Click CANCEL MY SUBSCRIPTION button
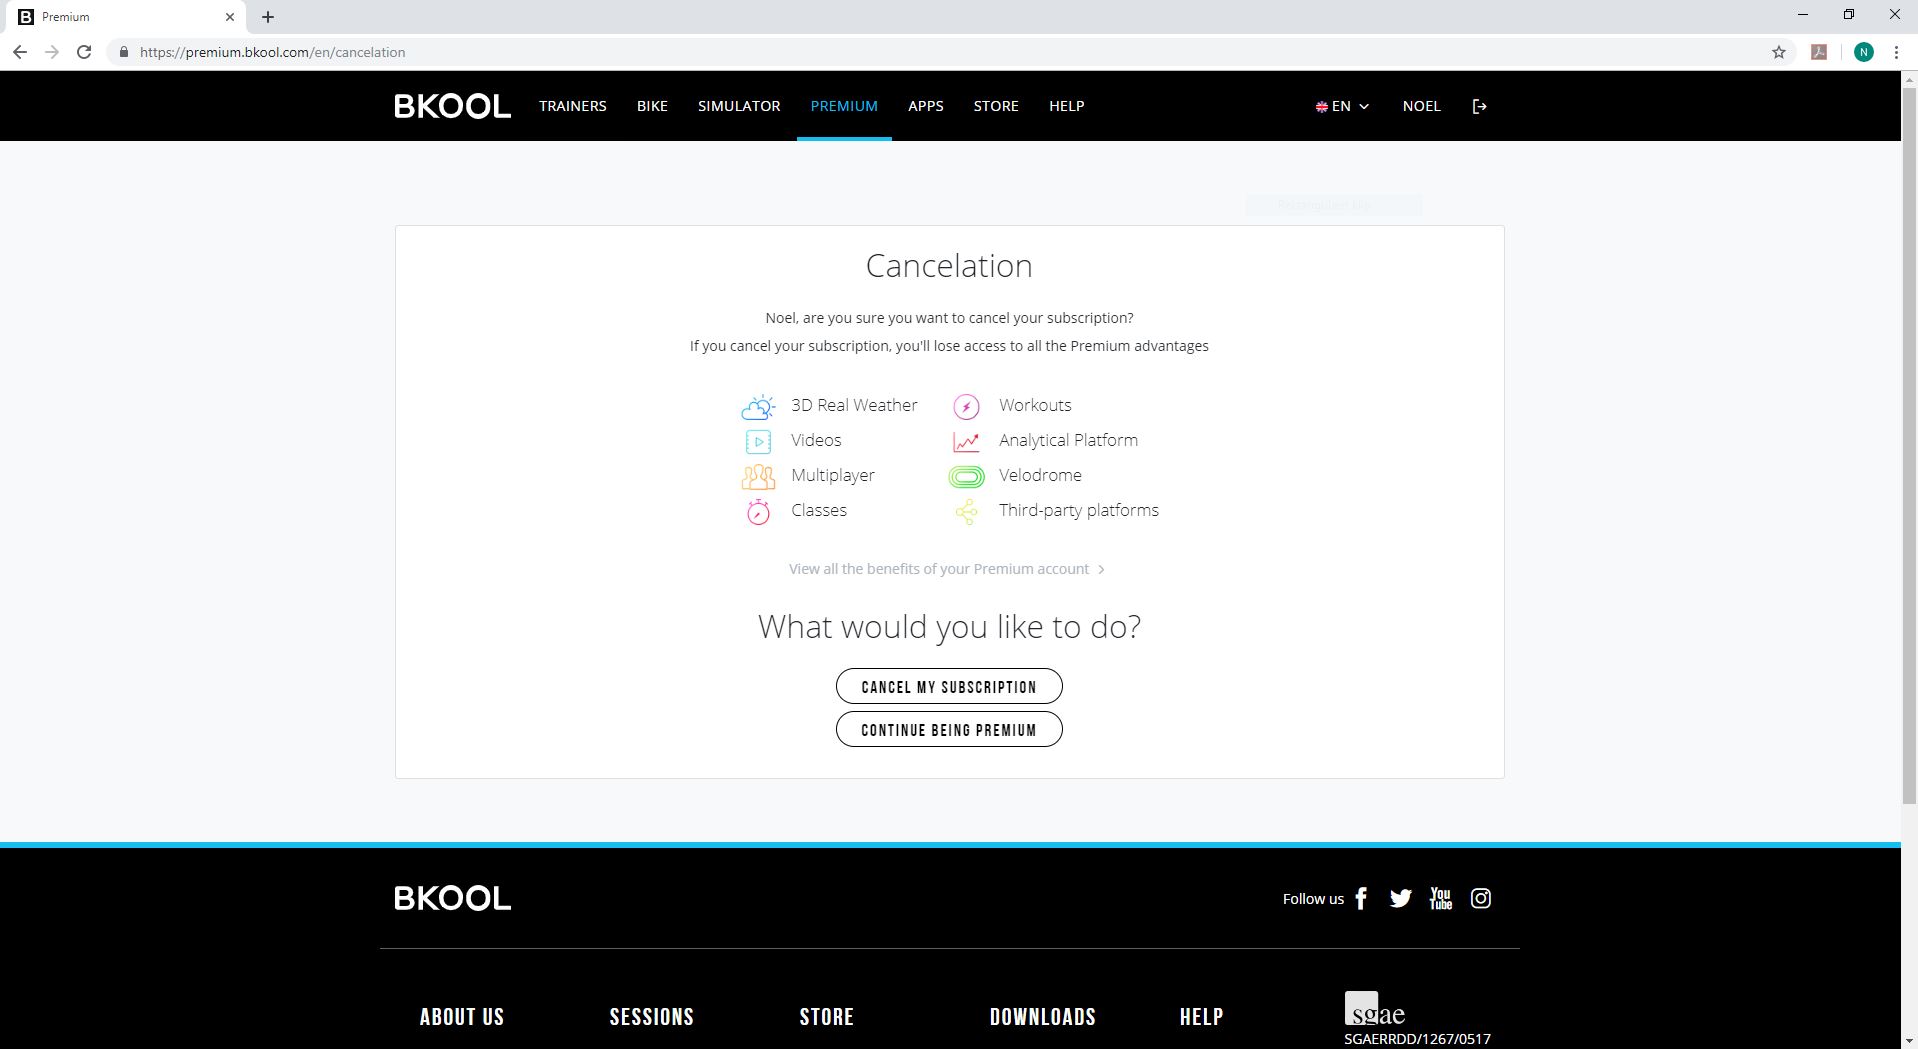Image resolution: width=1918 pixels, height=1049 pixels. [x=949, y=686]
